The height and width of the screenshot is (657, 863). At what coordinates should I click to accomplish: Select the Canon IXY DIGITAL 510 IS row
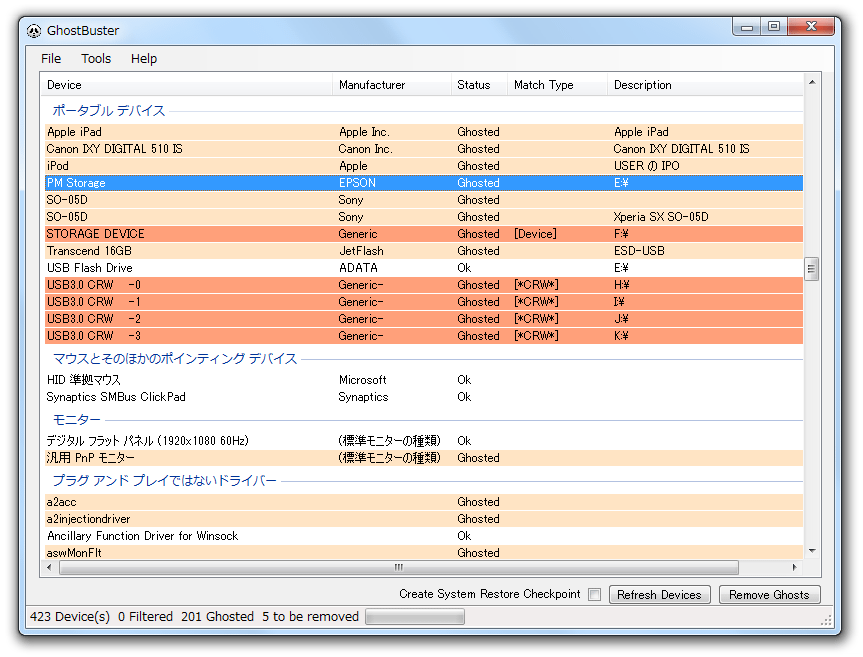pos(423,149)
